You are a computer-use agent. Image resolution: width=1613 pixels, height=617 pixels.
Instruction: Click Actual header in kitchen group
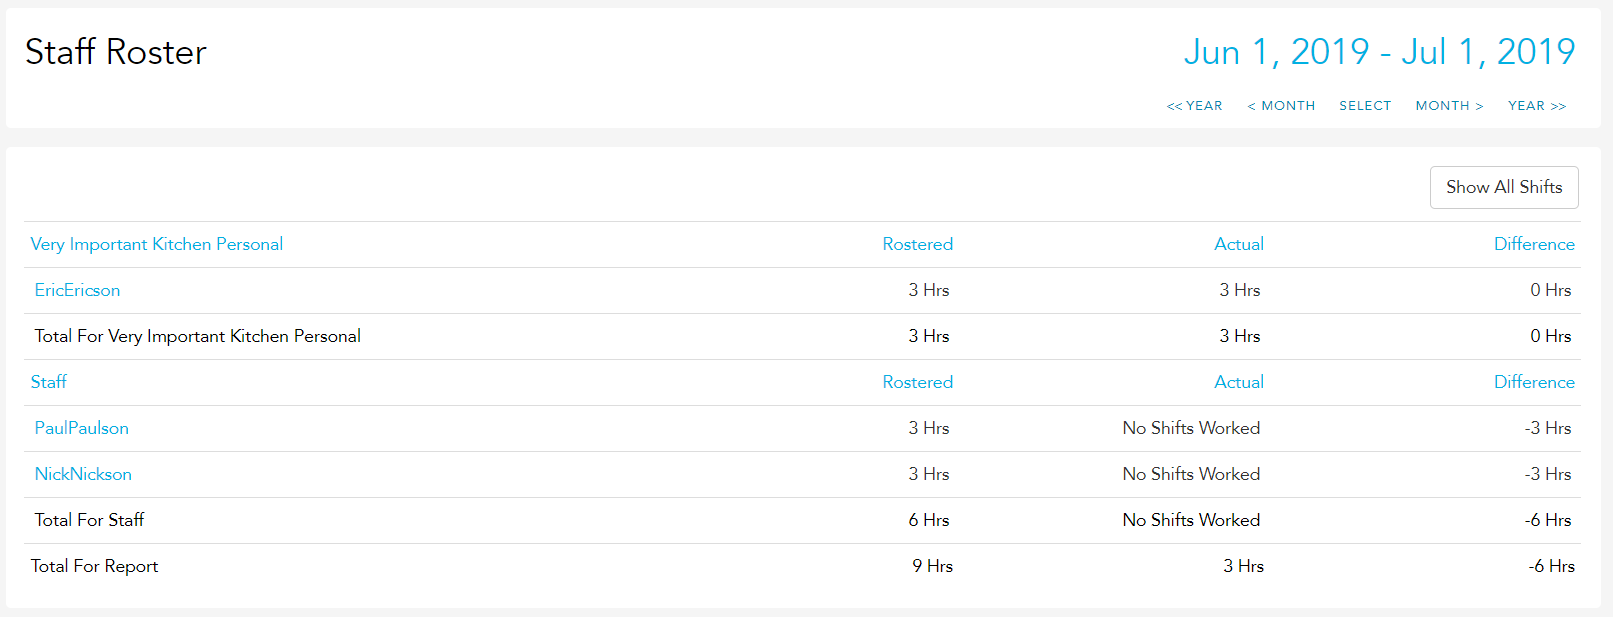tap(1239, 244)
